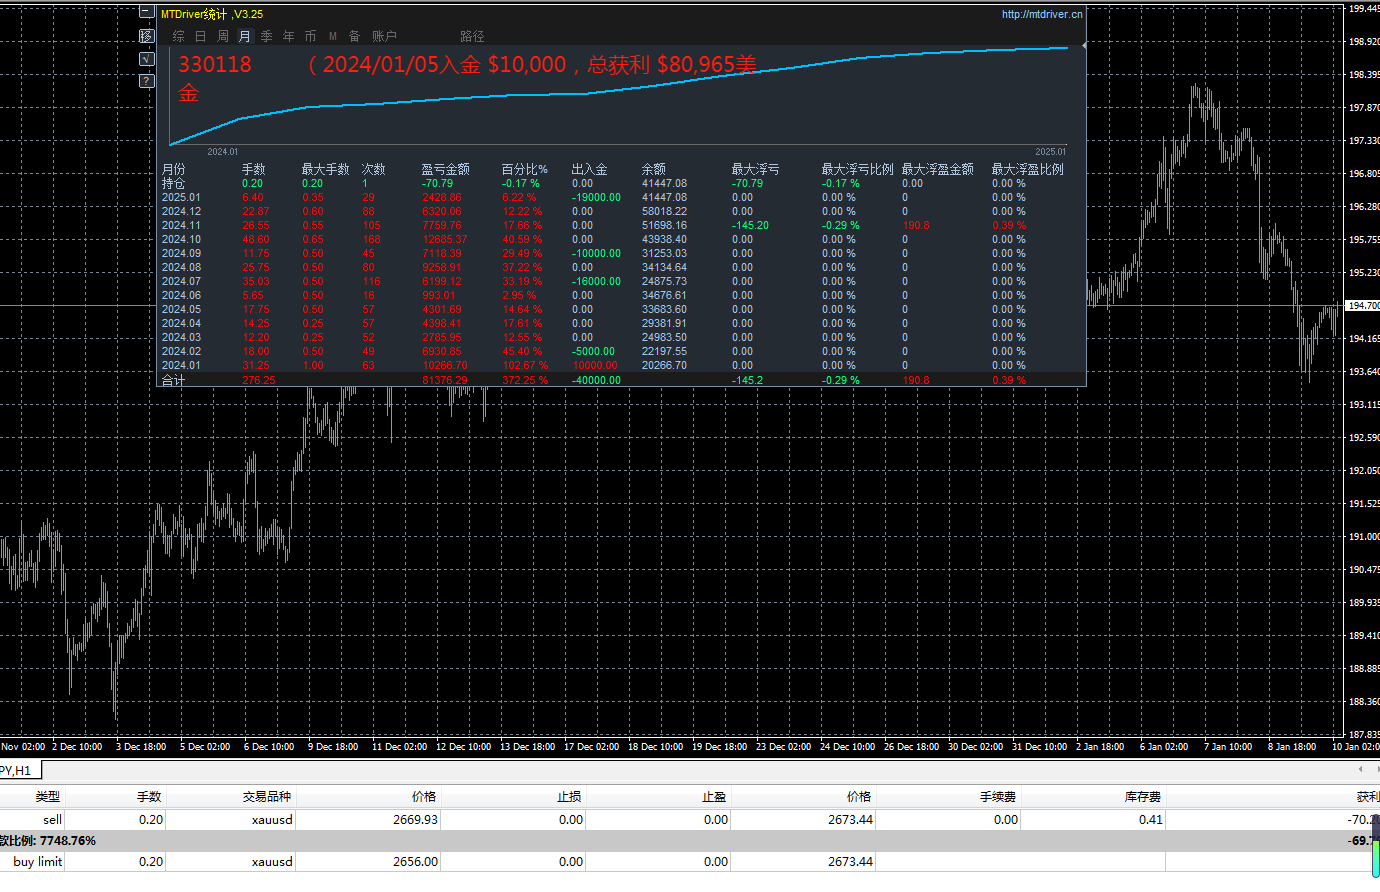This screenshot has width=1380, height=892.
Task: Click the 移 move icon beside the panel
Action: [x=146, y=36]
